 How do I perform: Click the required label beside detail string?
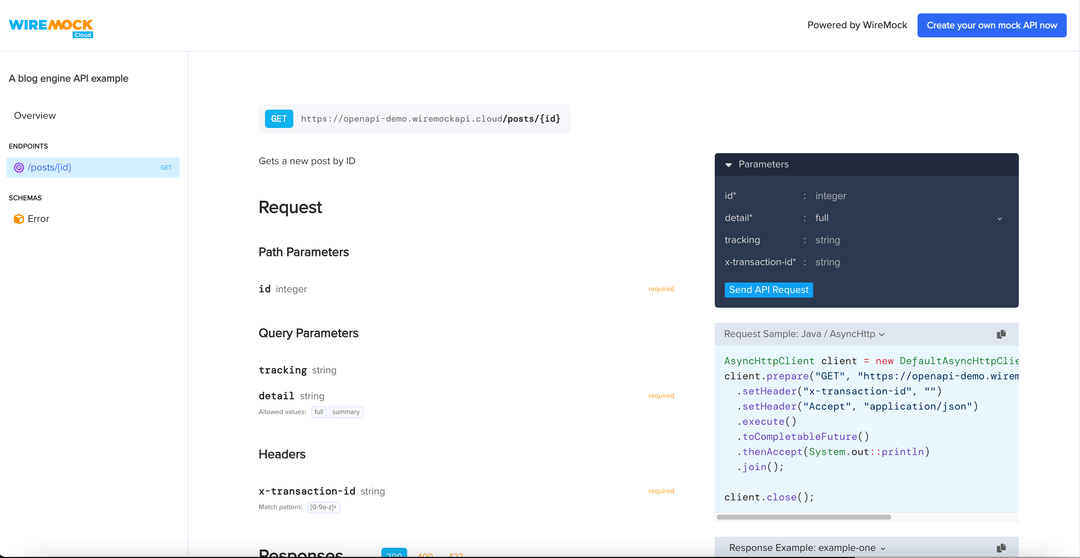coord(661,396)
